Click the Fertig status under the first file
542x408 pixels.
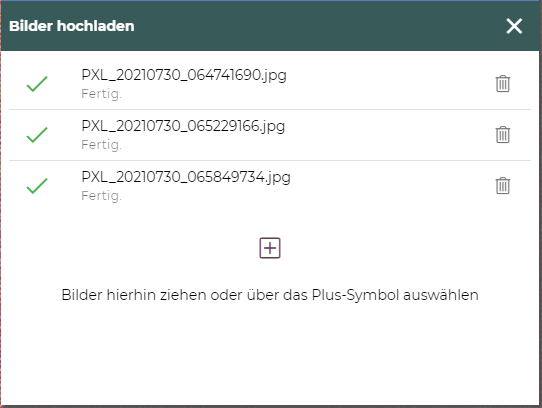[102, 94]
